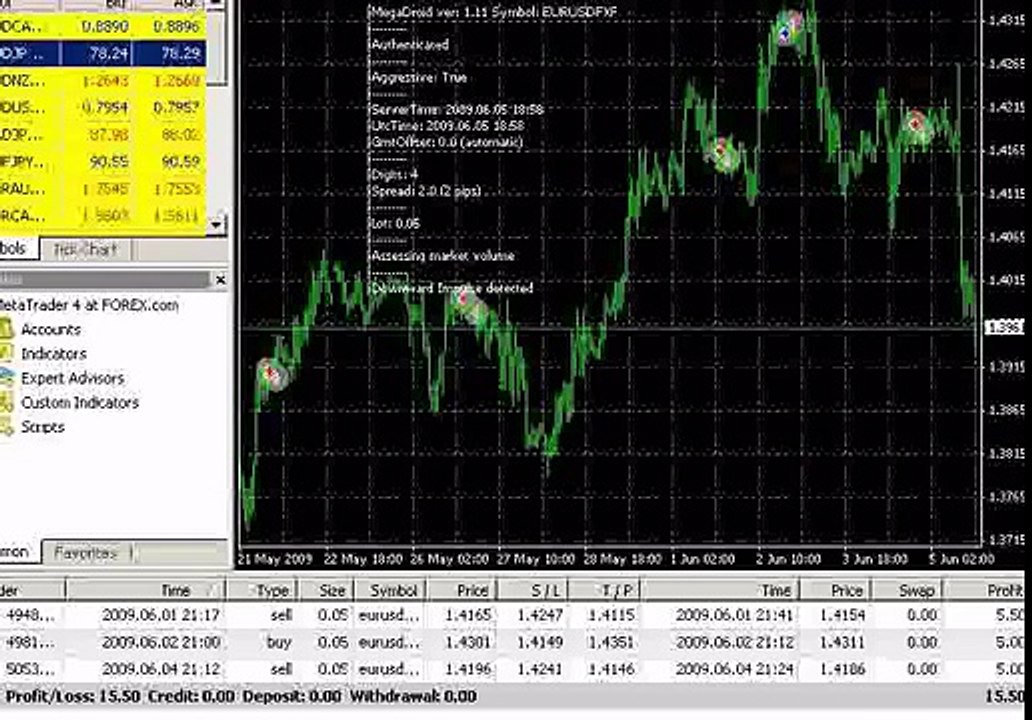This screenshot has width=1032, height=720.
Task: Click the Scripts icon in Navigator
Action: tap(6, 426)
